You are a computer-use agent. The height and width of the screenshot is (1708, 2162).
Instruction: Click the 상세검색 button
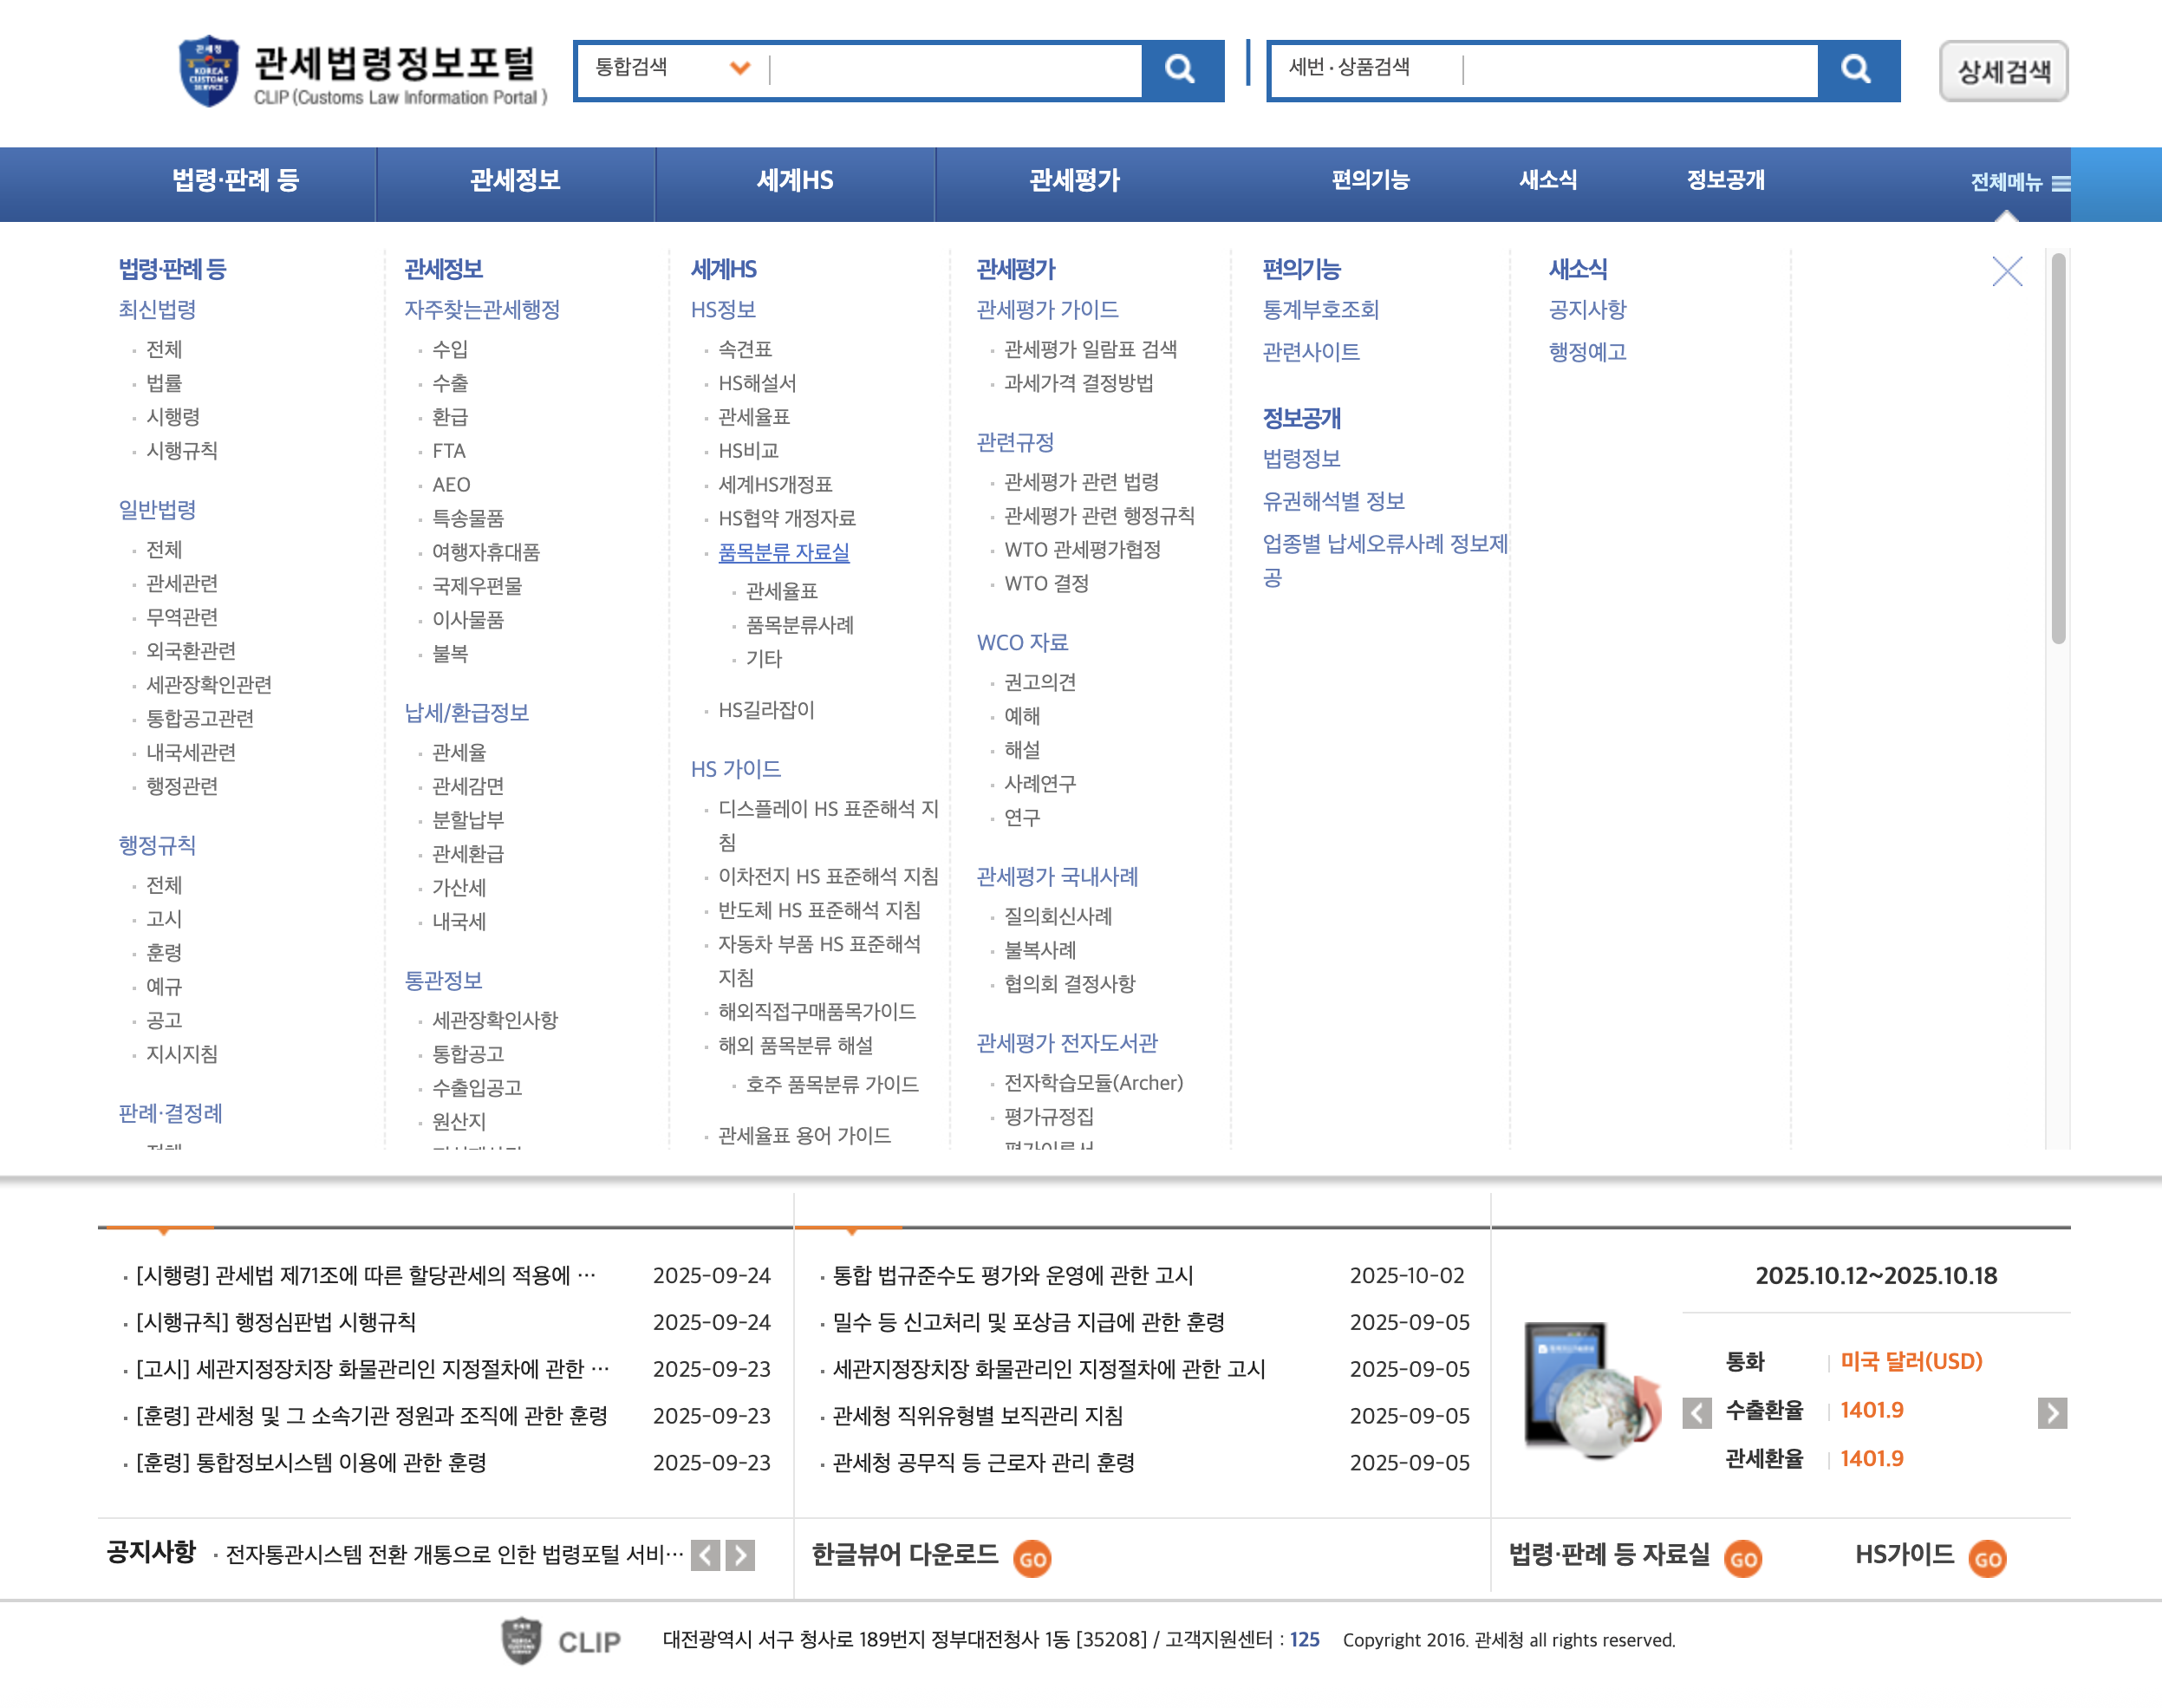point(2003,71)
